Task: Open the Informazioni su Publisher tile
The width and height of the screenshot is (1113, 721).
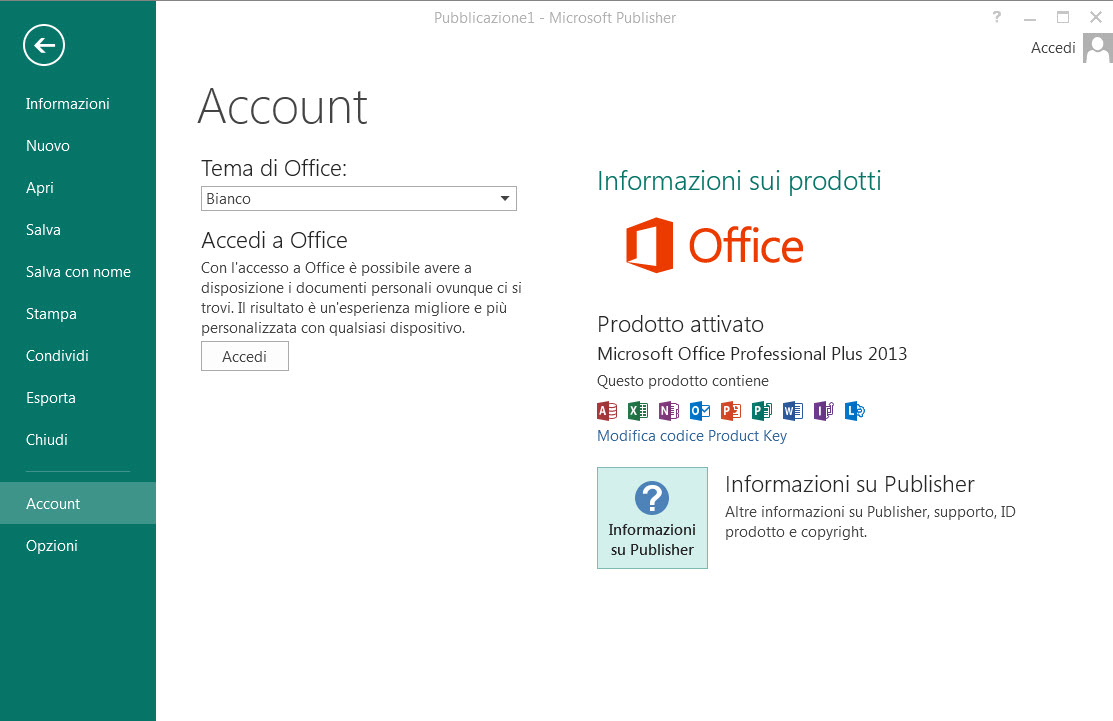Action: coord(652,517)
